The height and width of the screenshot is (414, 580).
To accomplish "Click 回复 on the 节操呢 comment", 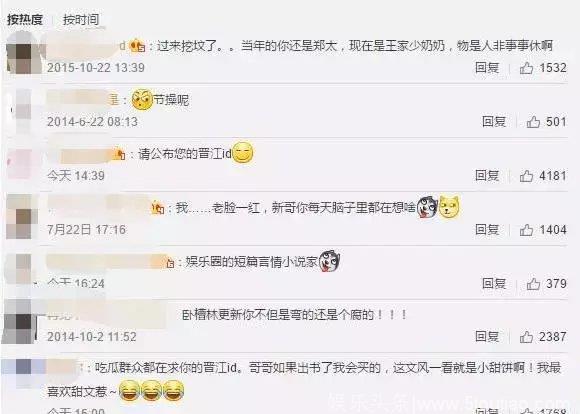I will 494,122.
